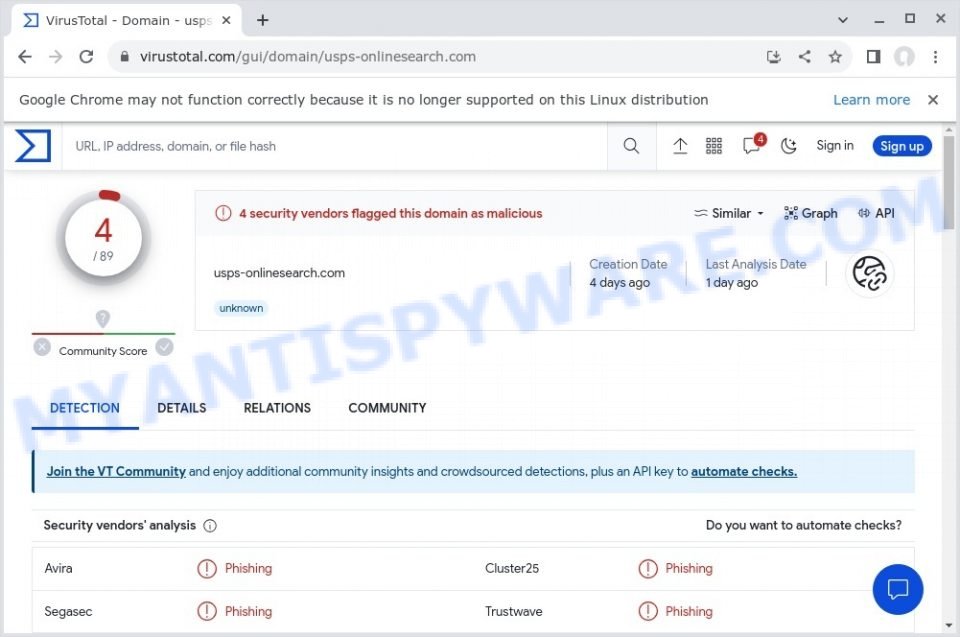Click the usps-onlinesearch.com domain name
960x637 pixels.
click(x=279, y=273)
